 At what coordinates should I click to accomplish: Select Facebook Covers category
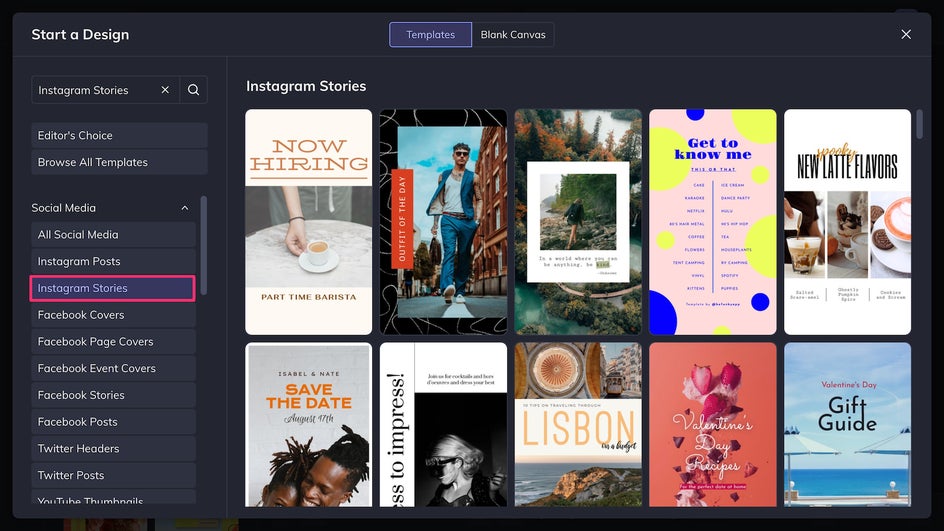tap(113, 315)
